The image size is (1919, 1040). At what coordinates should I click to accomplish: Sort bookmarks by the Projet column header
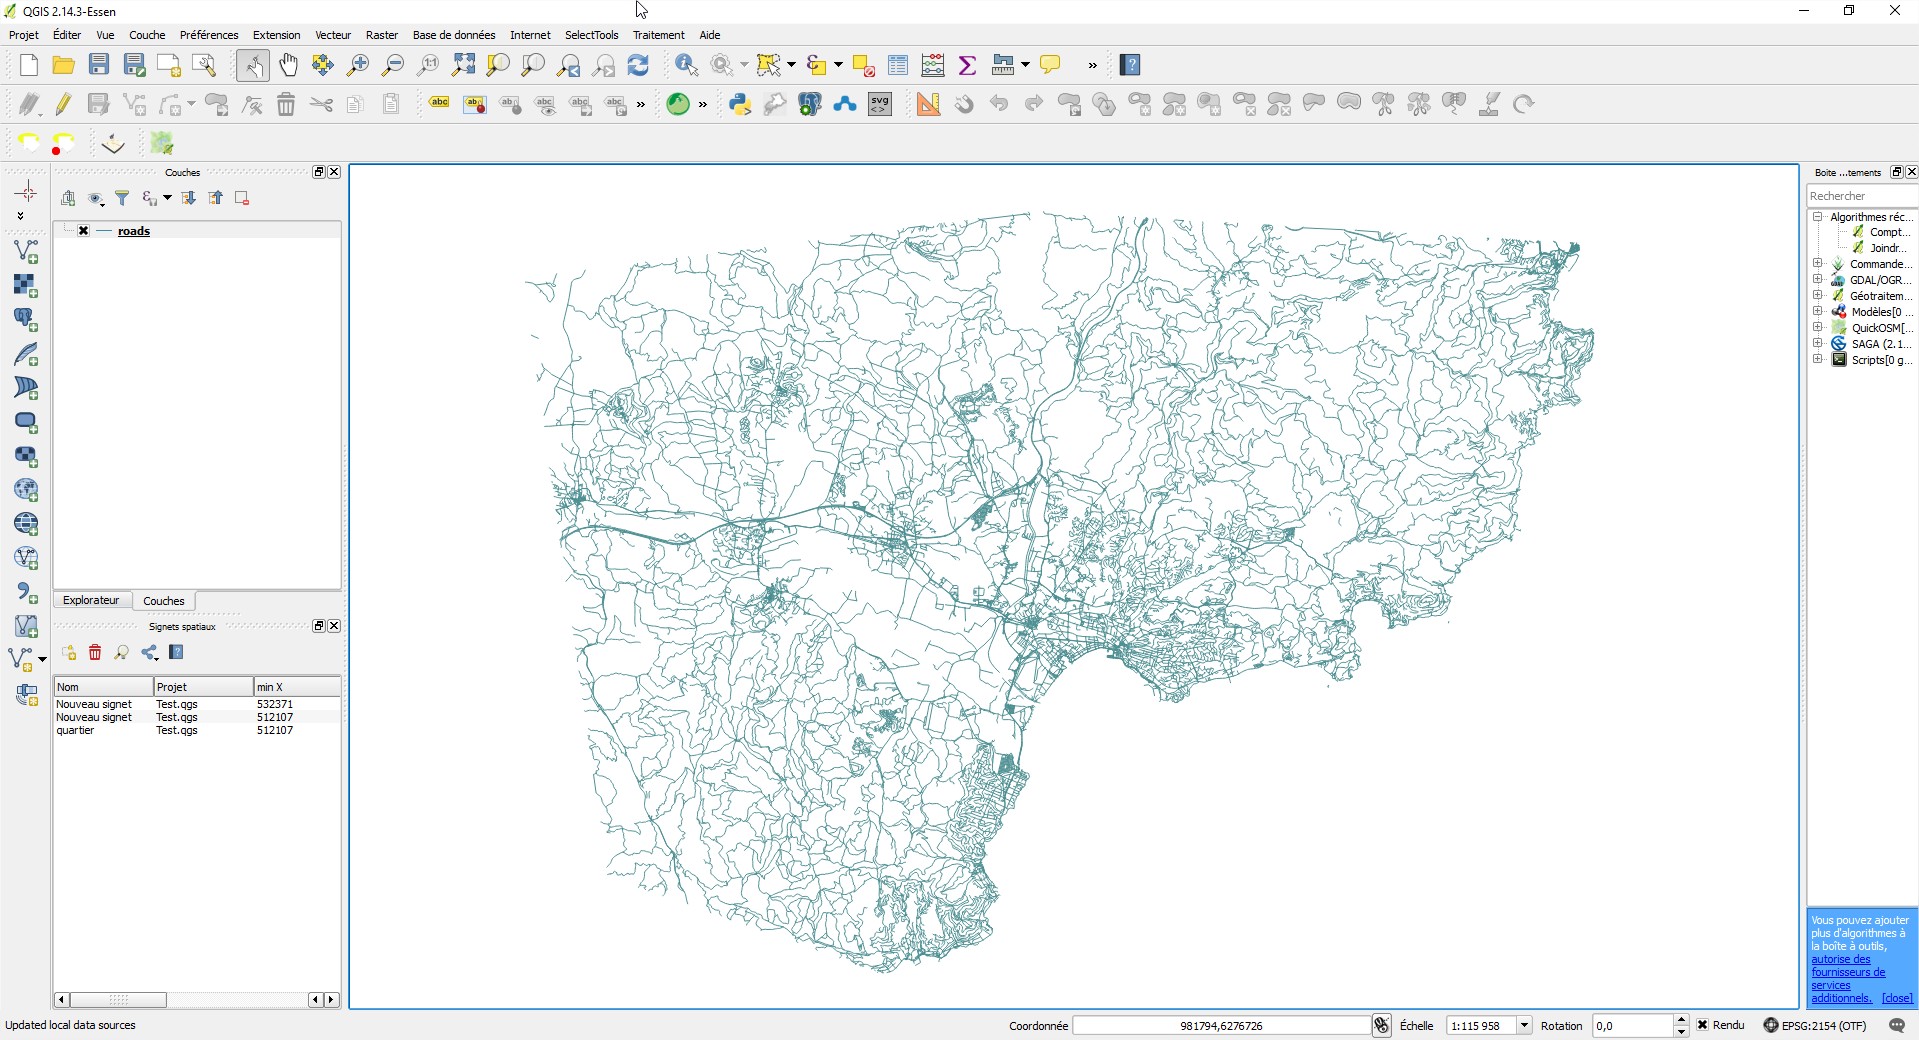pos(203,687)
